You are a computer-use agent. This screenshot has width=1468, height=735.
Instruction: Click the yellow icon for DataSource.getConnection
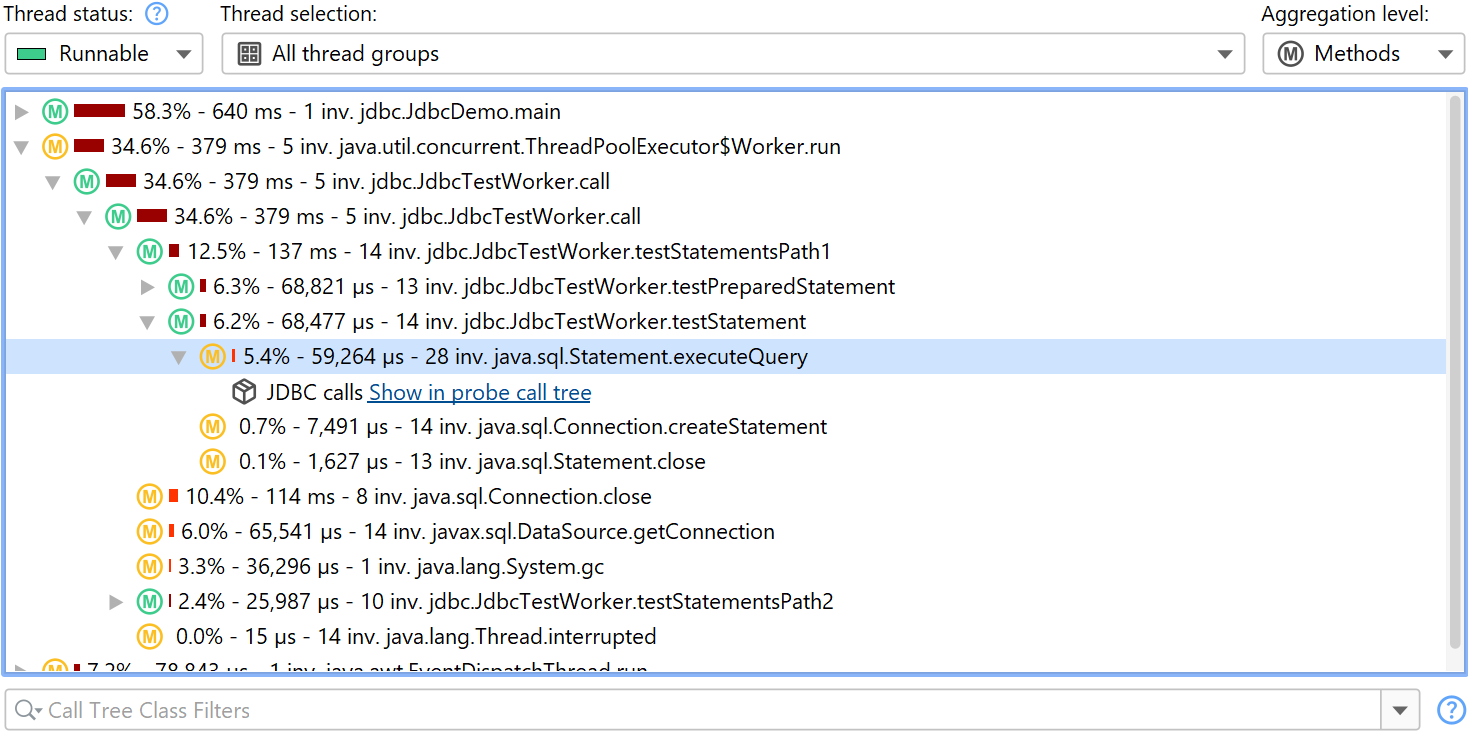click(150, 532)
